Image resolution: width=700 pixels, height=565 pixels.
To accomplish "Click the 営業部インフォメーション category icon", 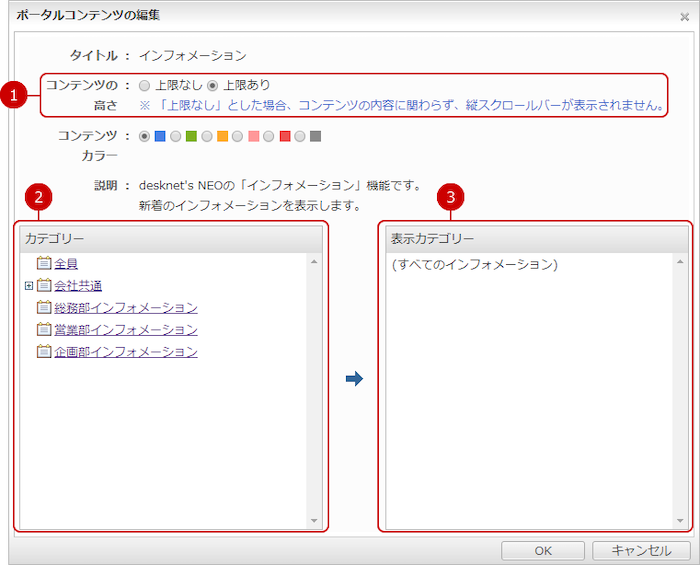I will tap(43, 330).
